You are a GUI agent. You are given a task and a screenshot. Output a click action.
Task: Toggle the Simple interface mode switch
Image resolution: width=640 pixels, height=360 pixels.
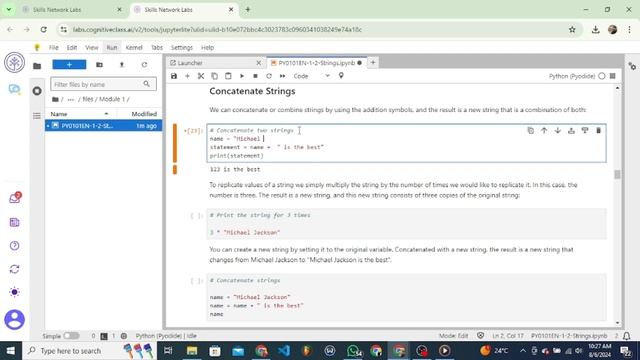(x=71, y=336)
